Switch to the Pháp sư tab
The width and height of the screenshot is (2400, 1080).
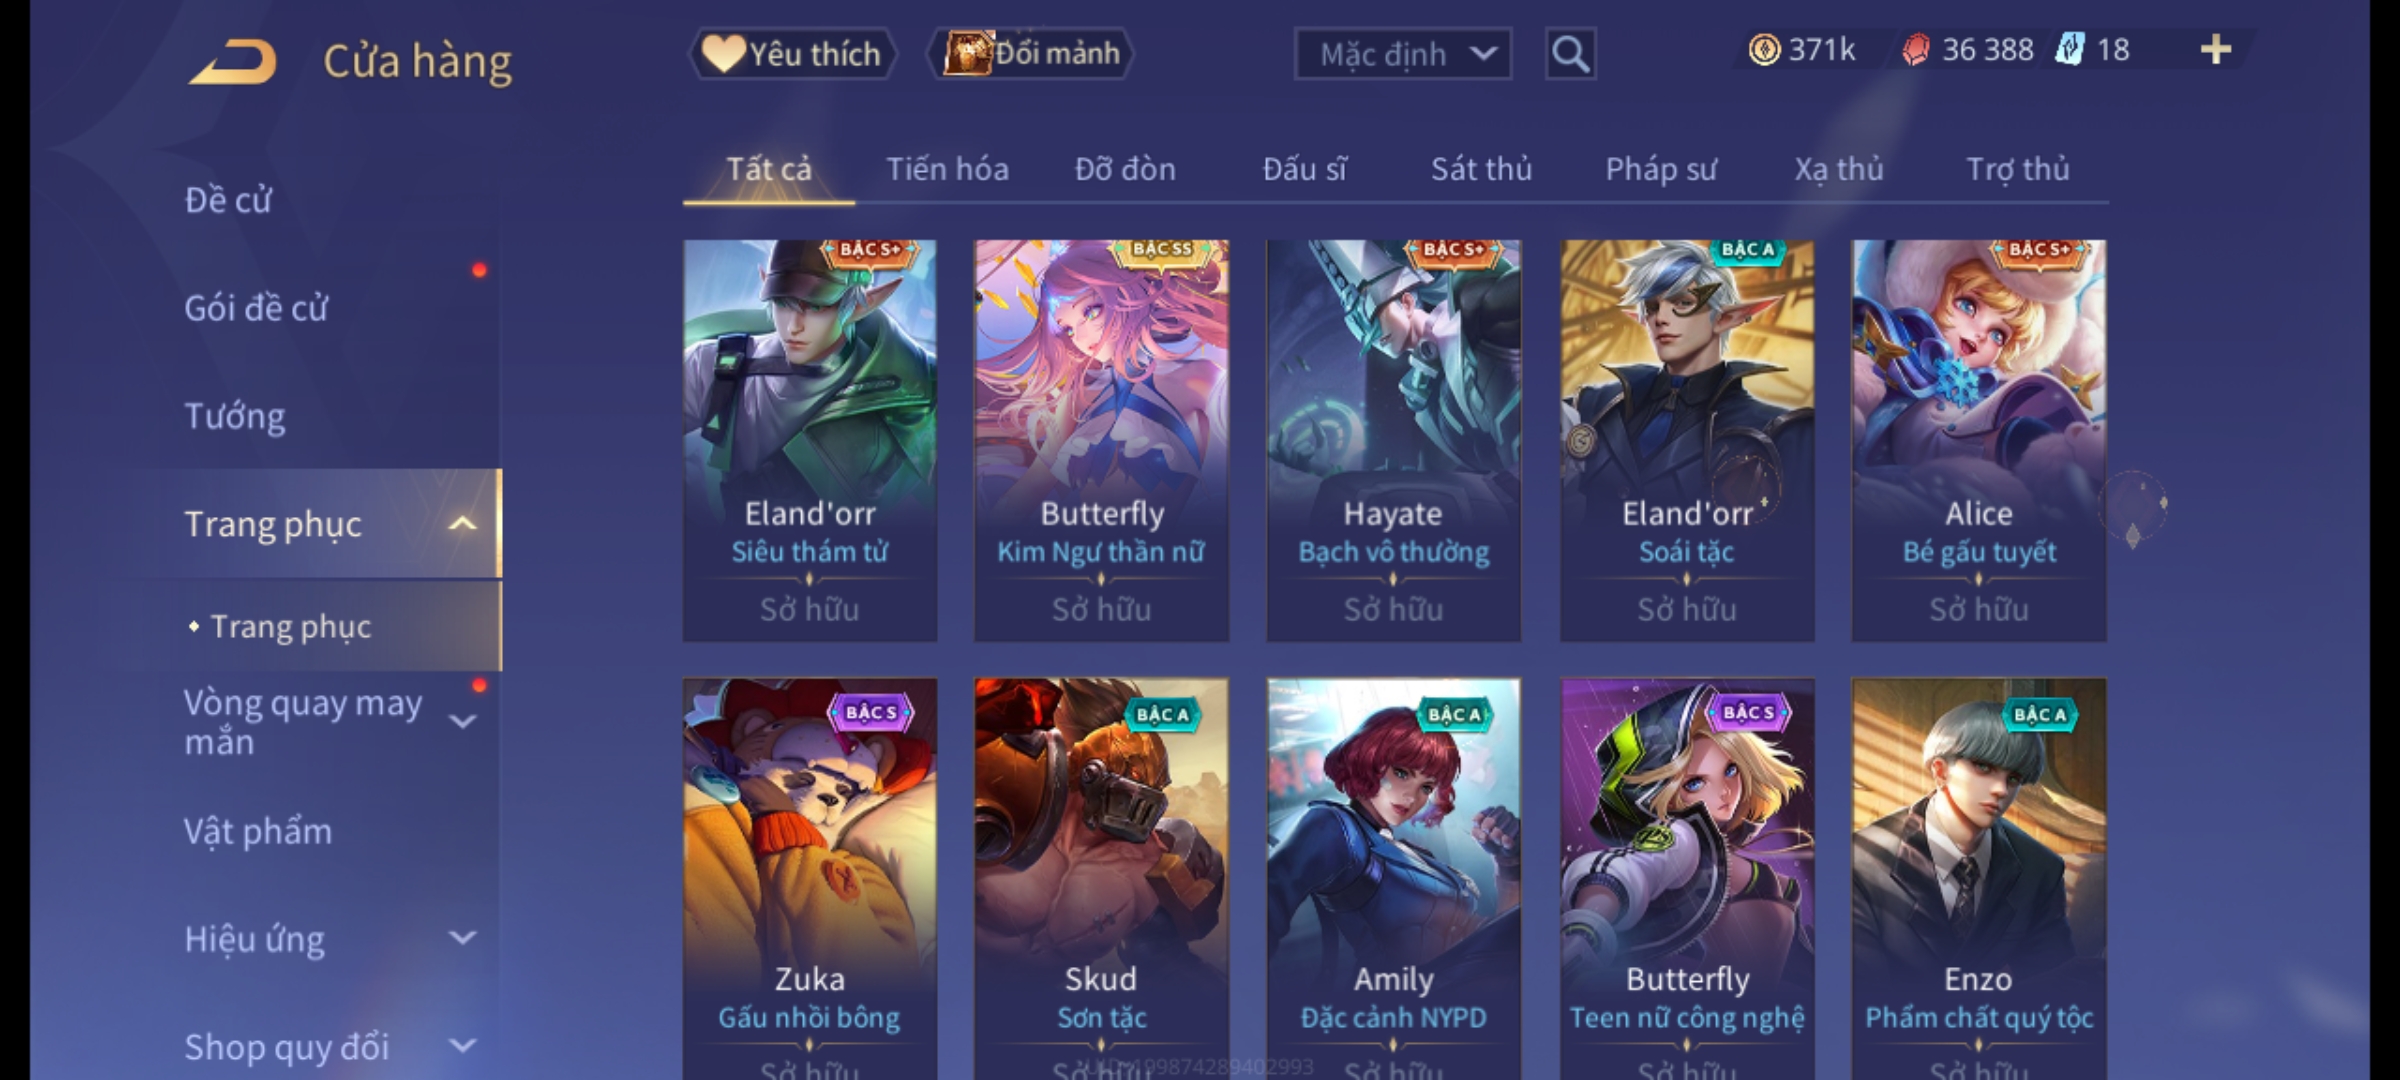pyautogui.click(x=1661, y=169)
